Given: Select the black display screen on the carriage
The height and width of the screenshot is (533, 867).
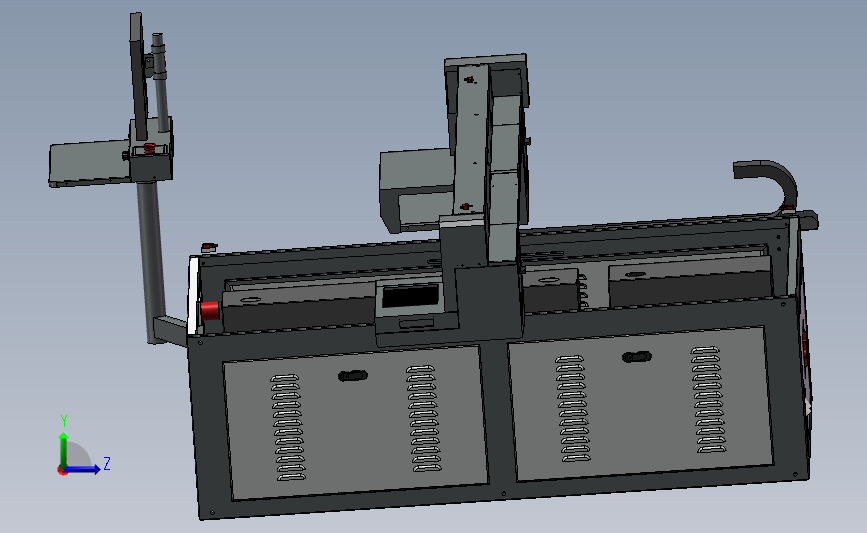Looking at the screenshot, I should pos(410,297).
